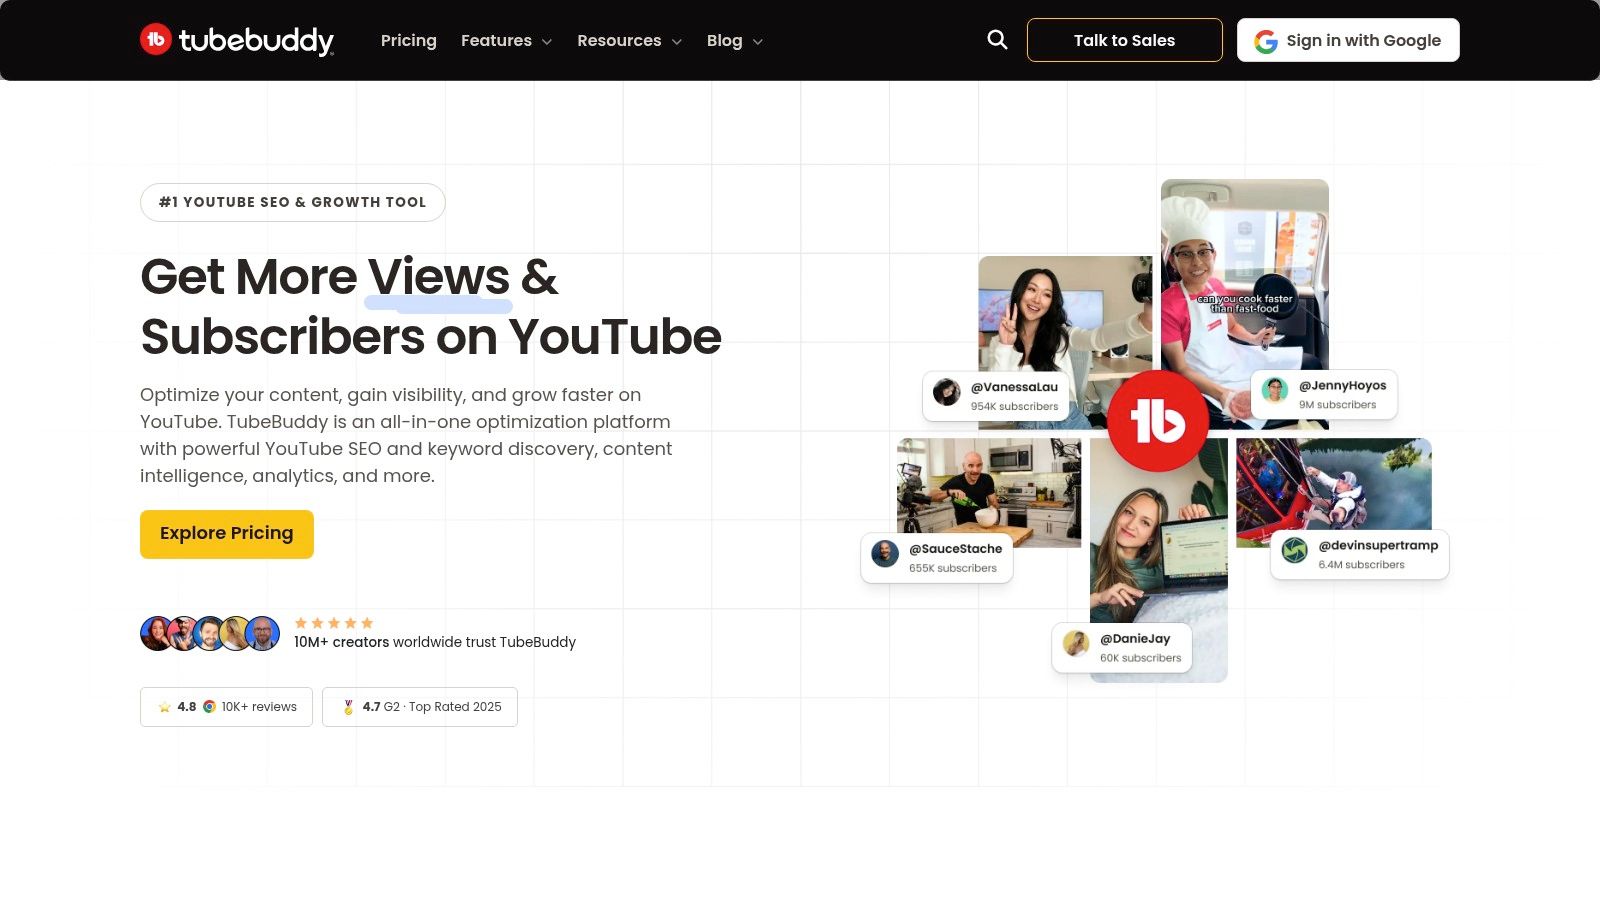1600x900 pixels.
Task: Click the five-star rating row
Action: point(334,623)
